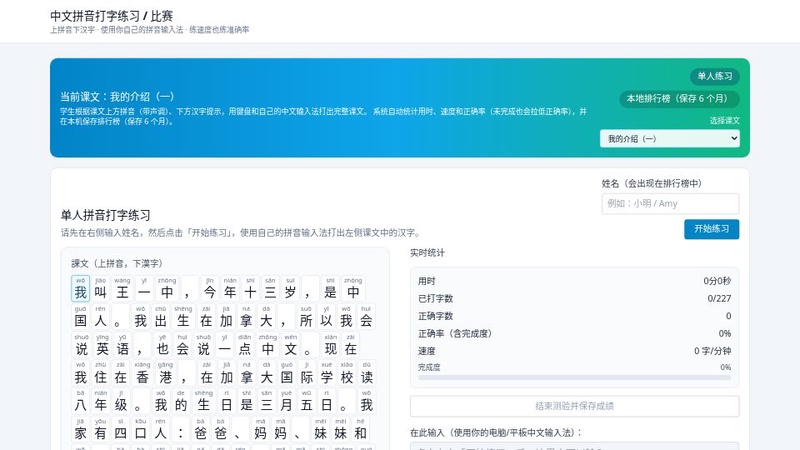800x450 pixels.
Task: Click the character 港 in the lesson
Action: coord(165,373)
